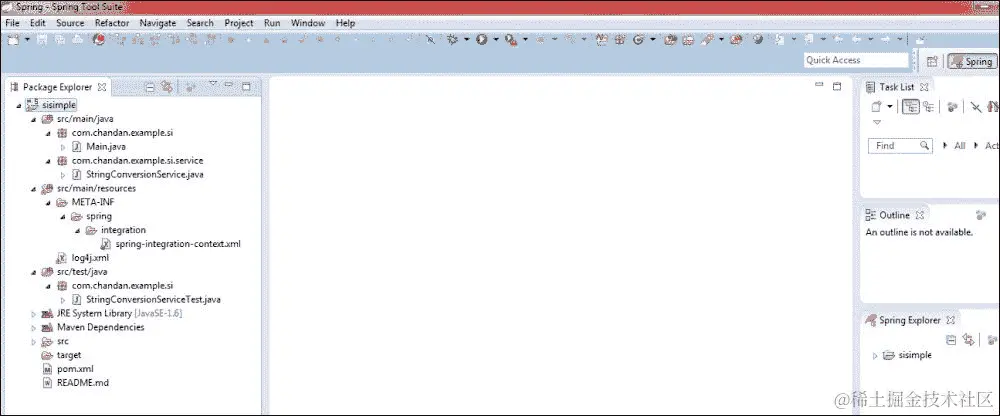Toggle the Categorized view icon in Task List
This screenshot has width=1000, height=416.
pyautogui.click(x=911, y=107)
